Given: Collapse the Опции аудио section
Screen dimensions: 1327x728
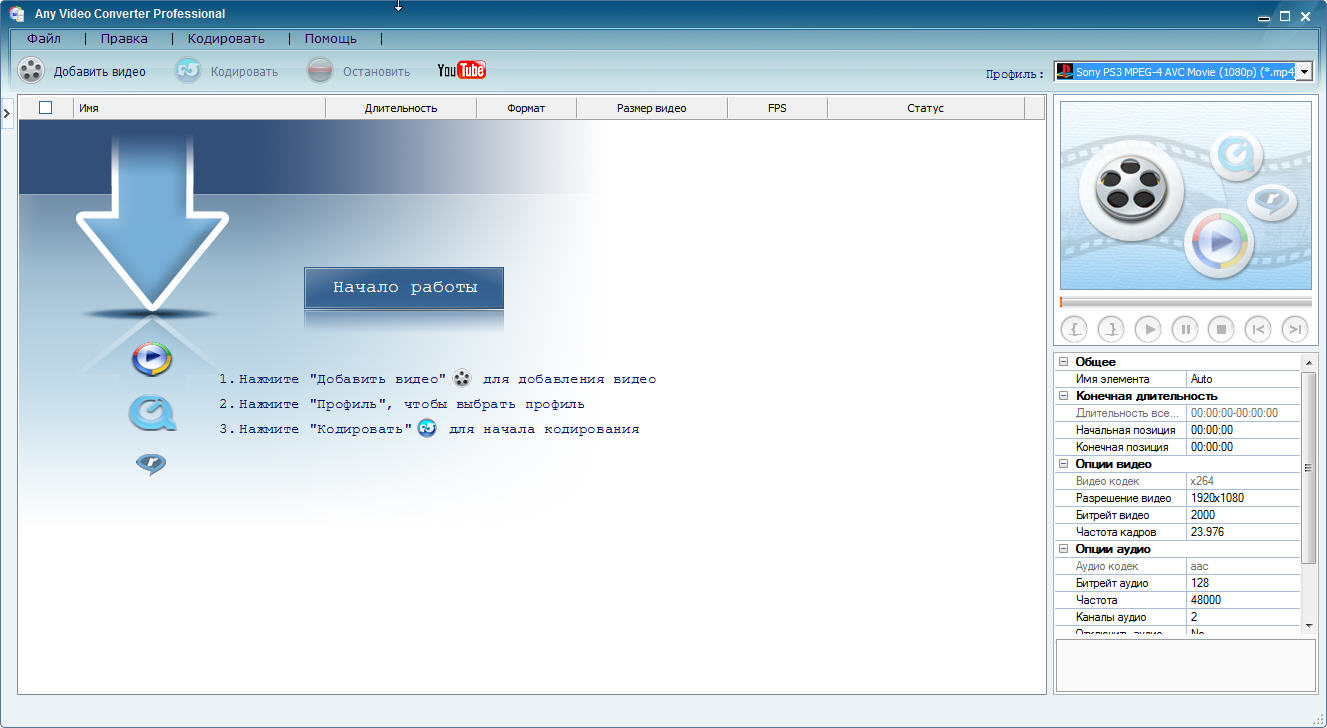Looking at the screenshot, I should click(x=1064, y=549).
